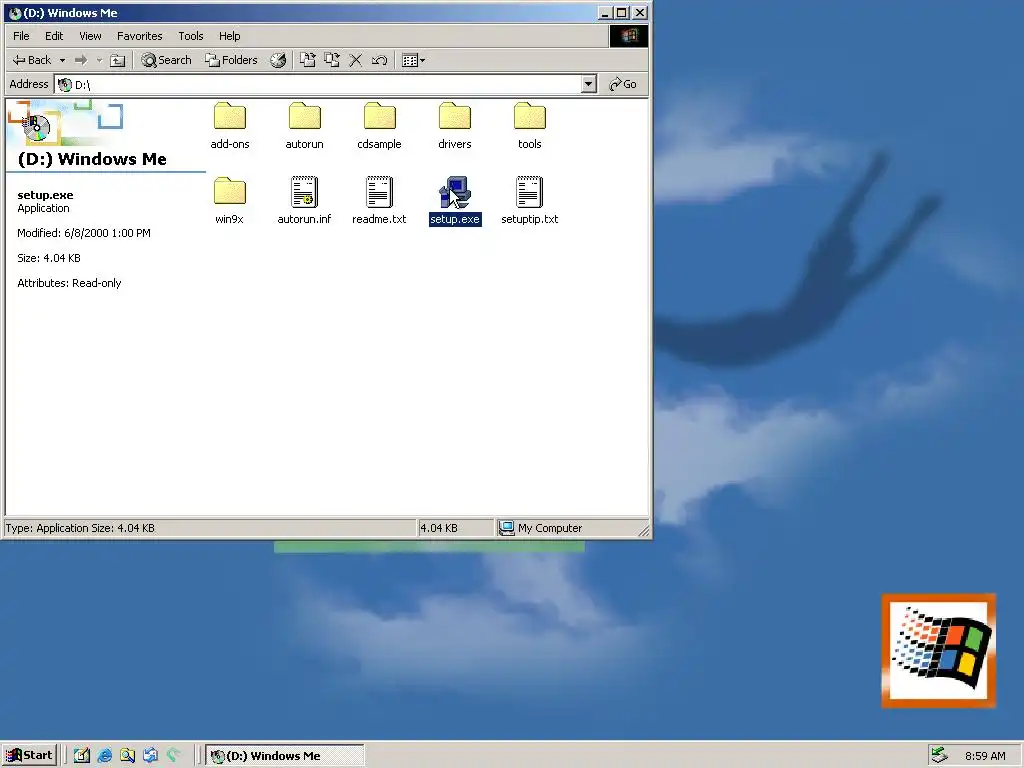1024x768 pixels.
Task: Click the title bar CD icon
Action: tap(14, 13)
